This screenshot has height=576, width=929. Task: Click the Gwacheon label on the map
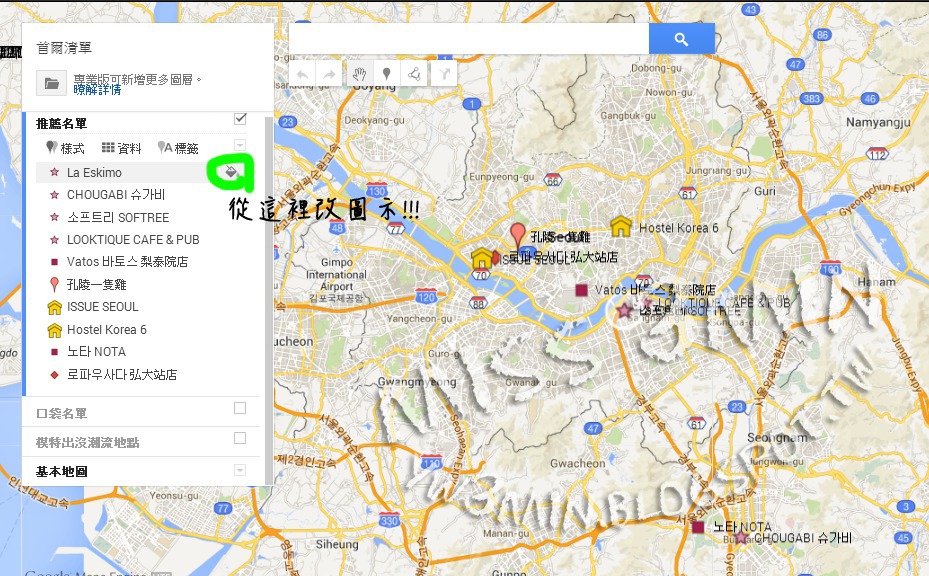tap(578, 463)
